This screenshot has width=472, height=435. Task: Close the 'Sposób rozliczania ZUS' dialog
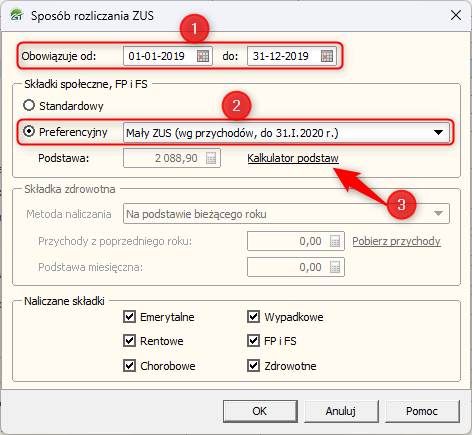tap(456, 15)
